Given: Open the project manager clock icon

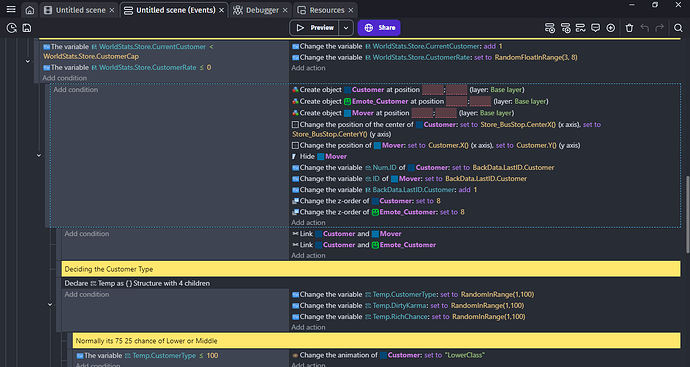Looking at the screenshot, I should (x=11, y=28).
